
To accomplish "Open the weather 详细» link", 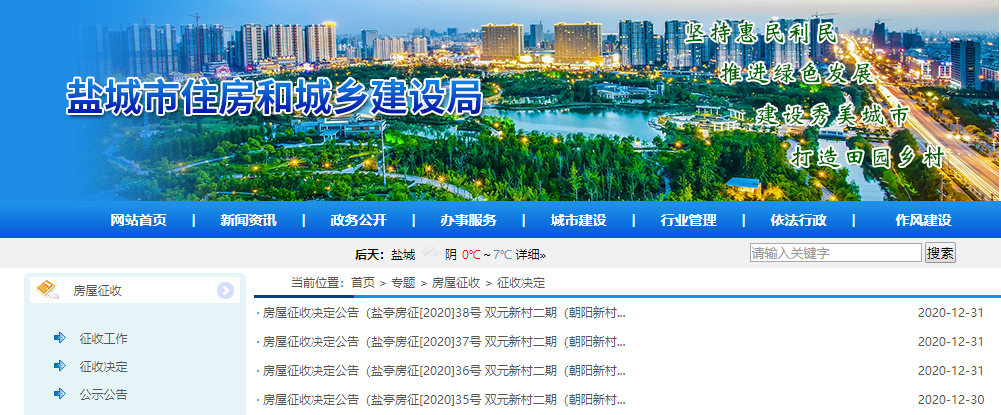I will click(531, 255).
